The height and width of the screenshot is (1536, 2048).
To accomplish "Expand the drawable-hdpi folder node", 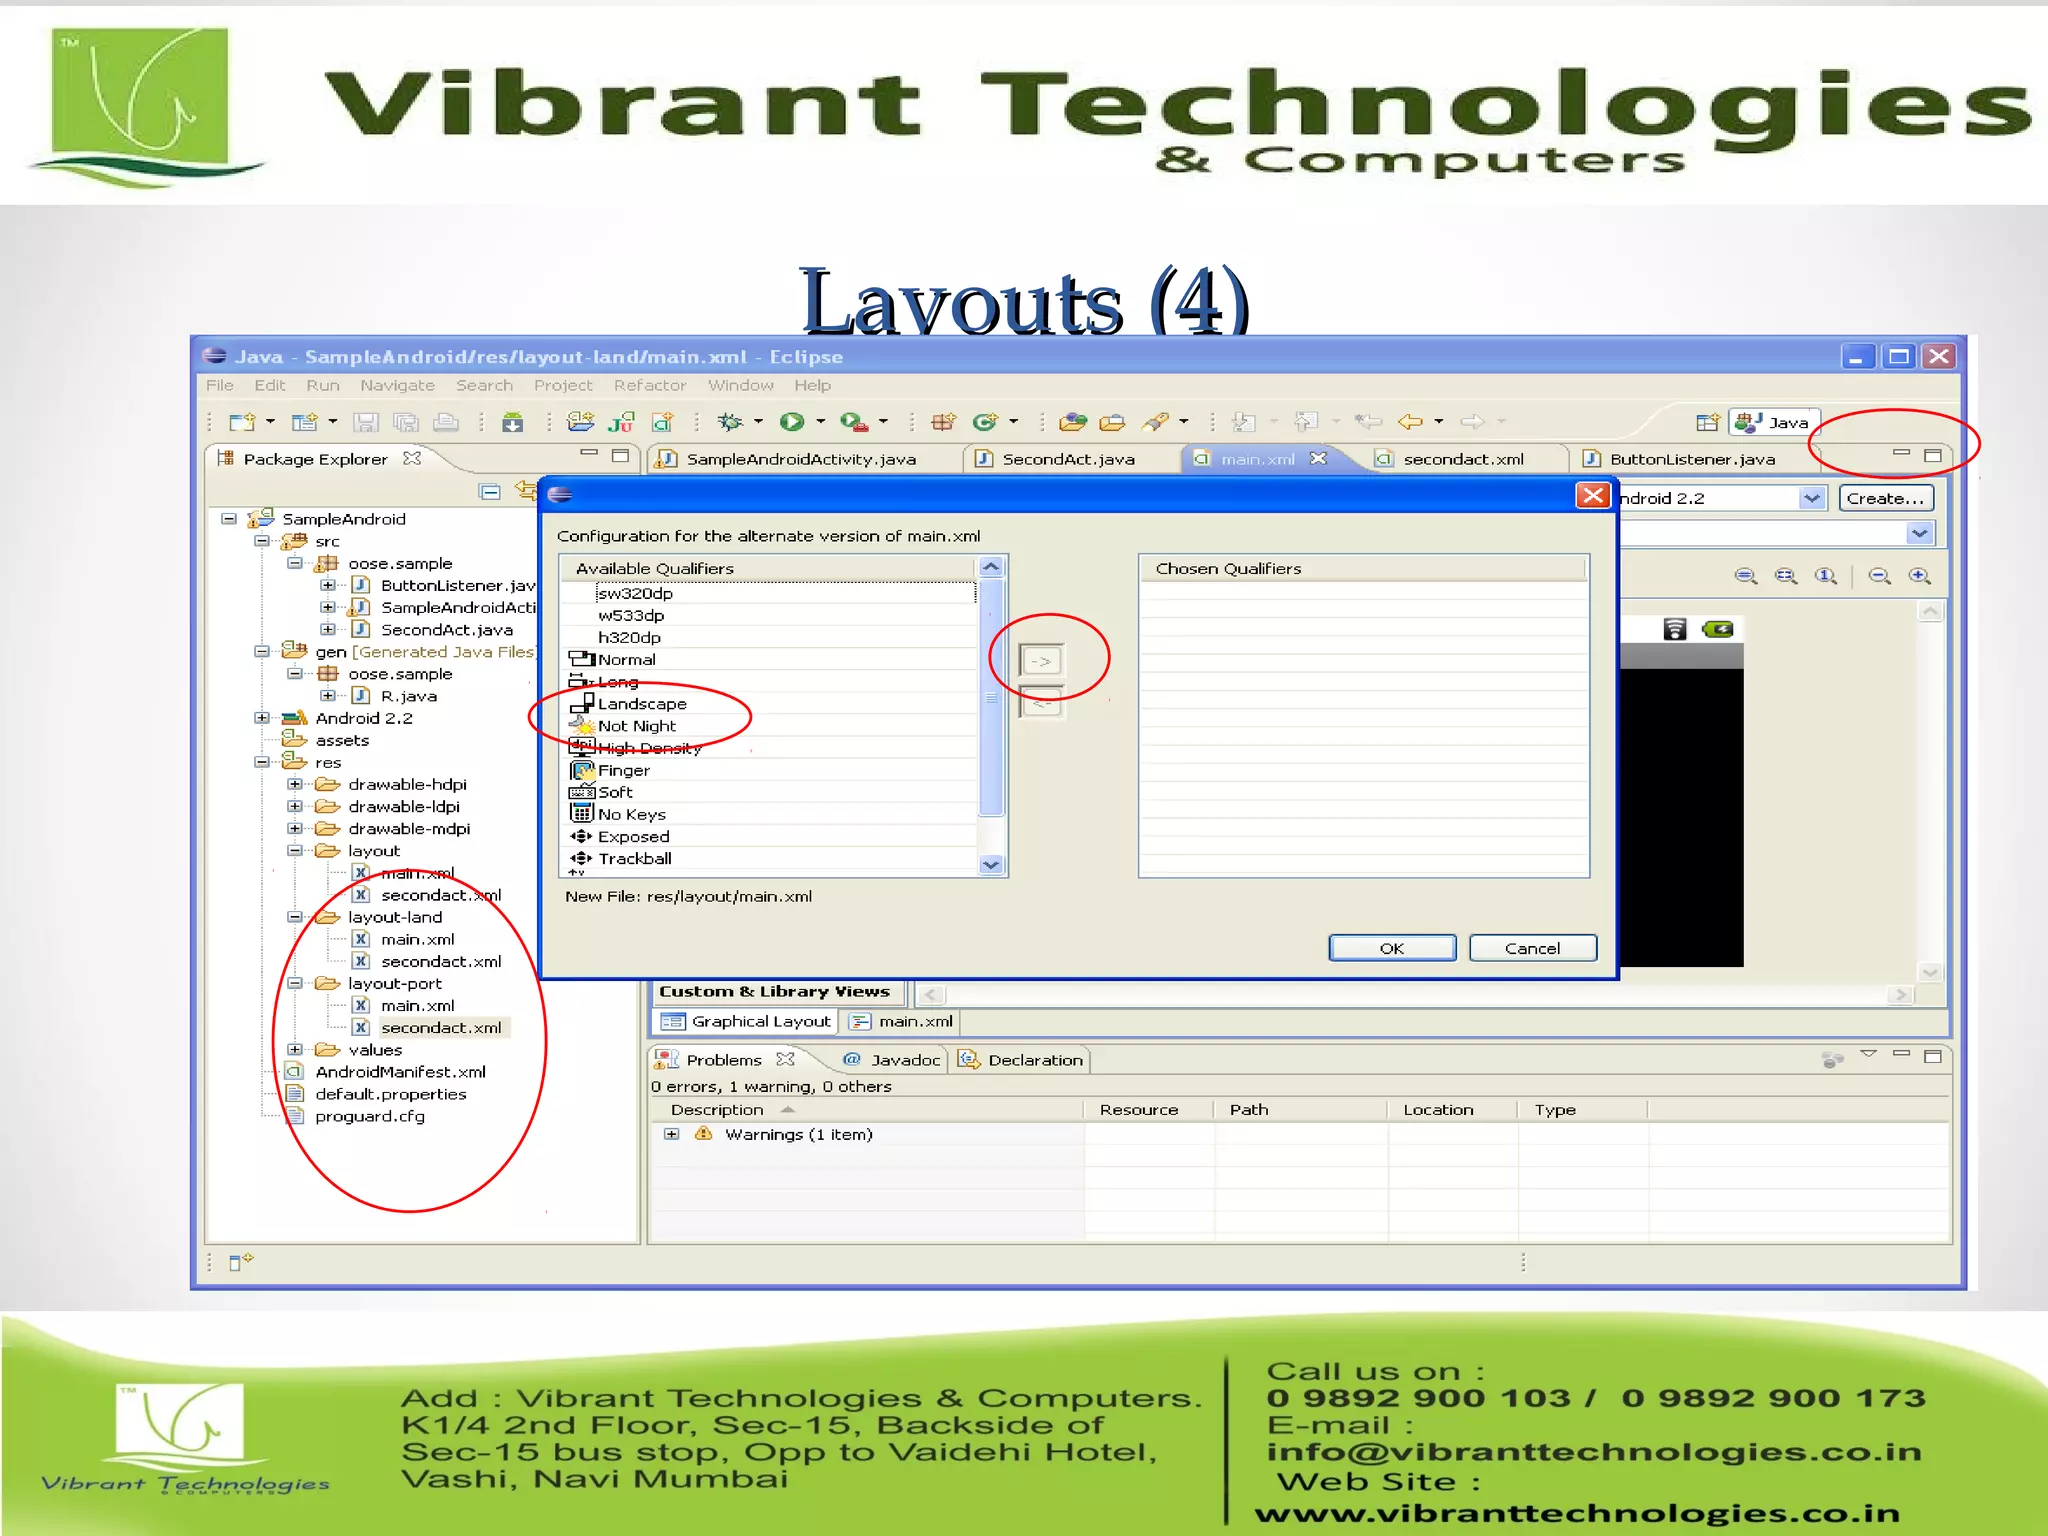I will click(295, 785).
